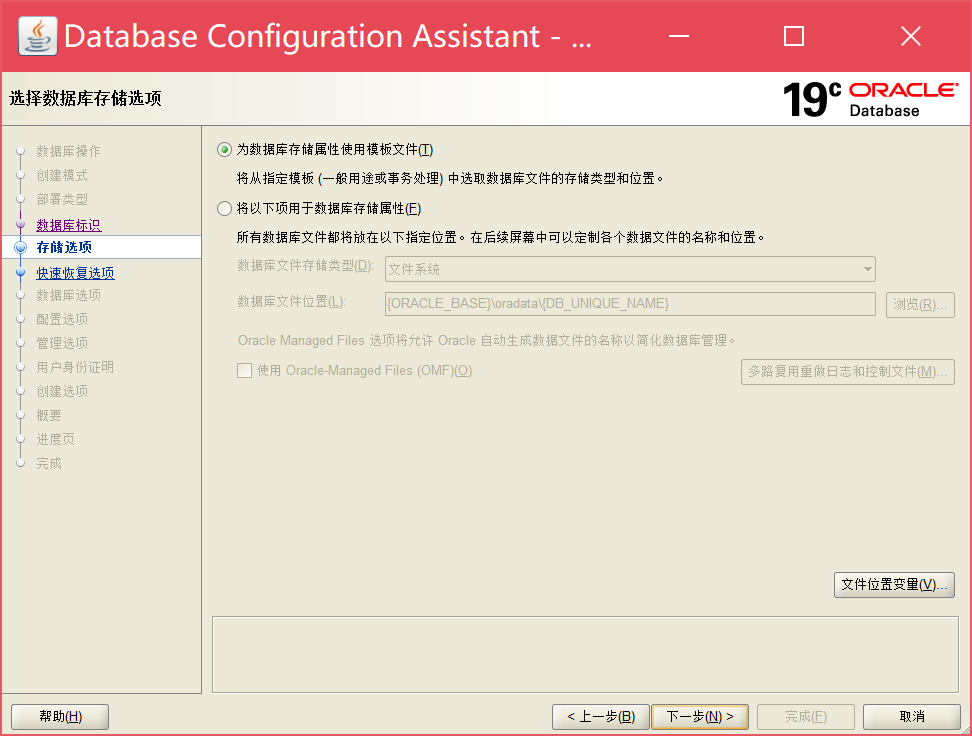Select the 存储选项 step indicator dot
This screenshot has height=736, width=972.
(21, 248)
